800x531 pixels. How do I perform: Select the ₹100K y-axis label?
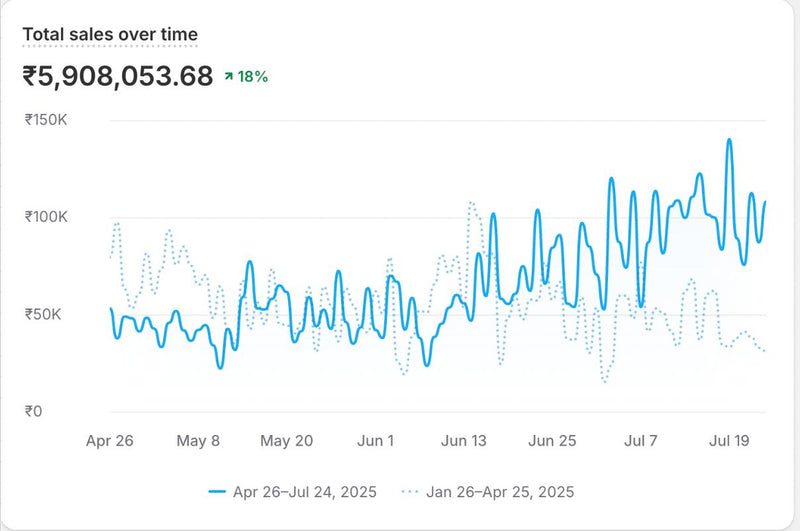(x=46, y=217)
